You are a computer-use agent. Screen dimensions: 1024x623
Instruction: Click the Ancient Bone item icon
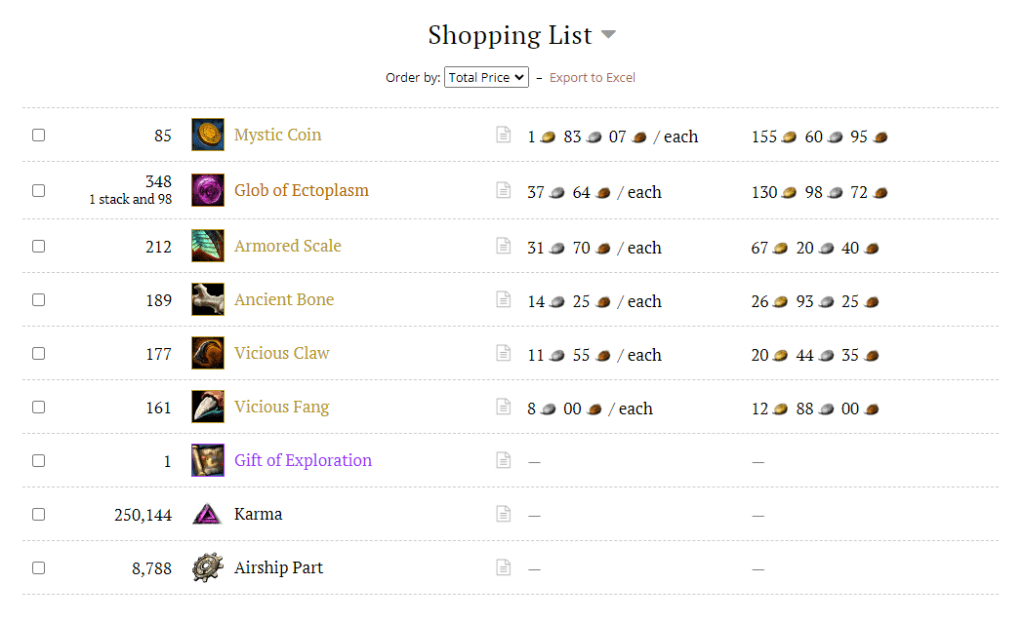pos(208,300)
